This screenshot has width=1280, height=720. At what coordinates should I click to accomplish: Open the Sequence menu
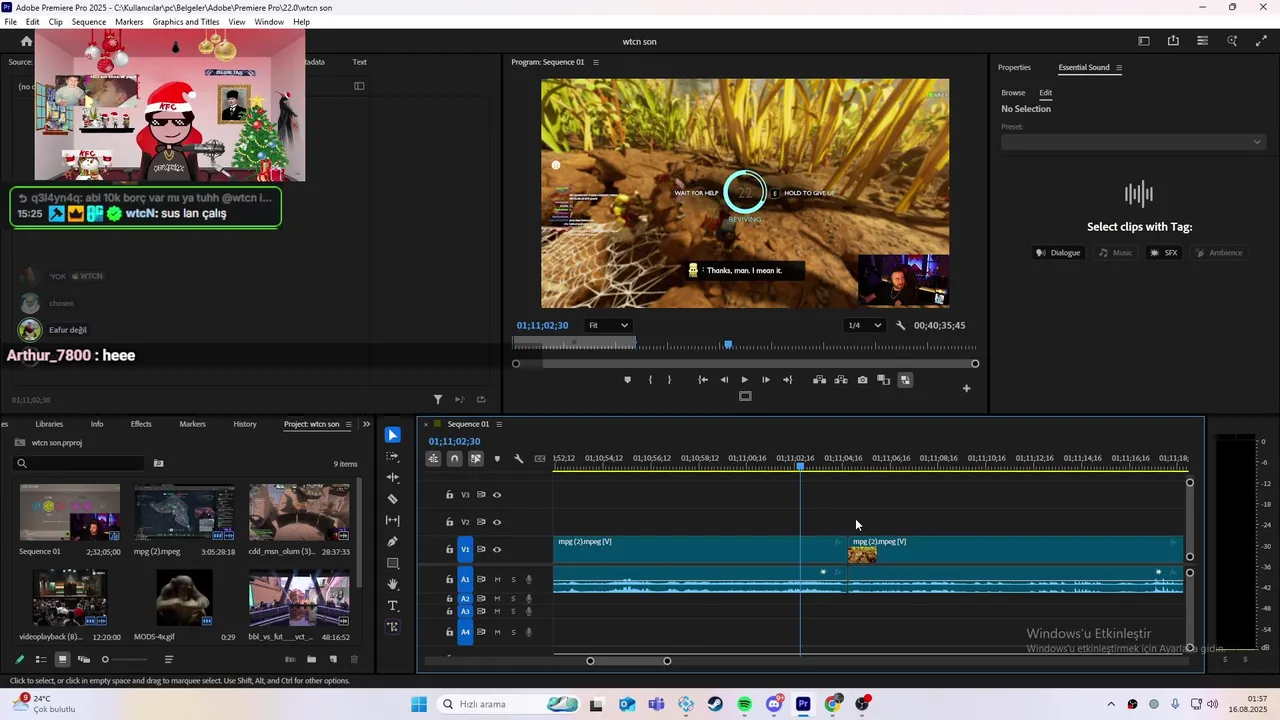click(89, 22)
